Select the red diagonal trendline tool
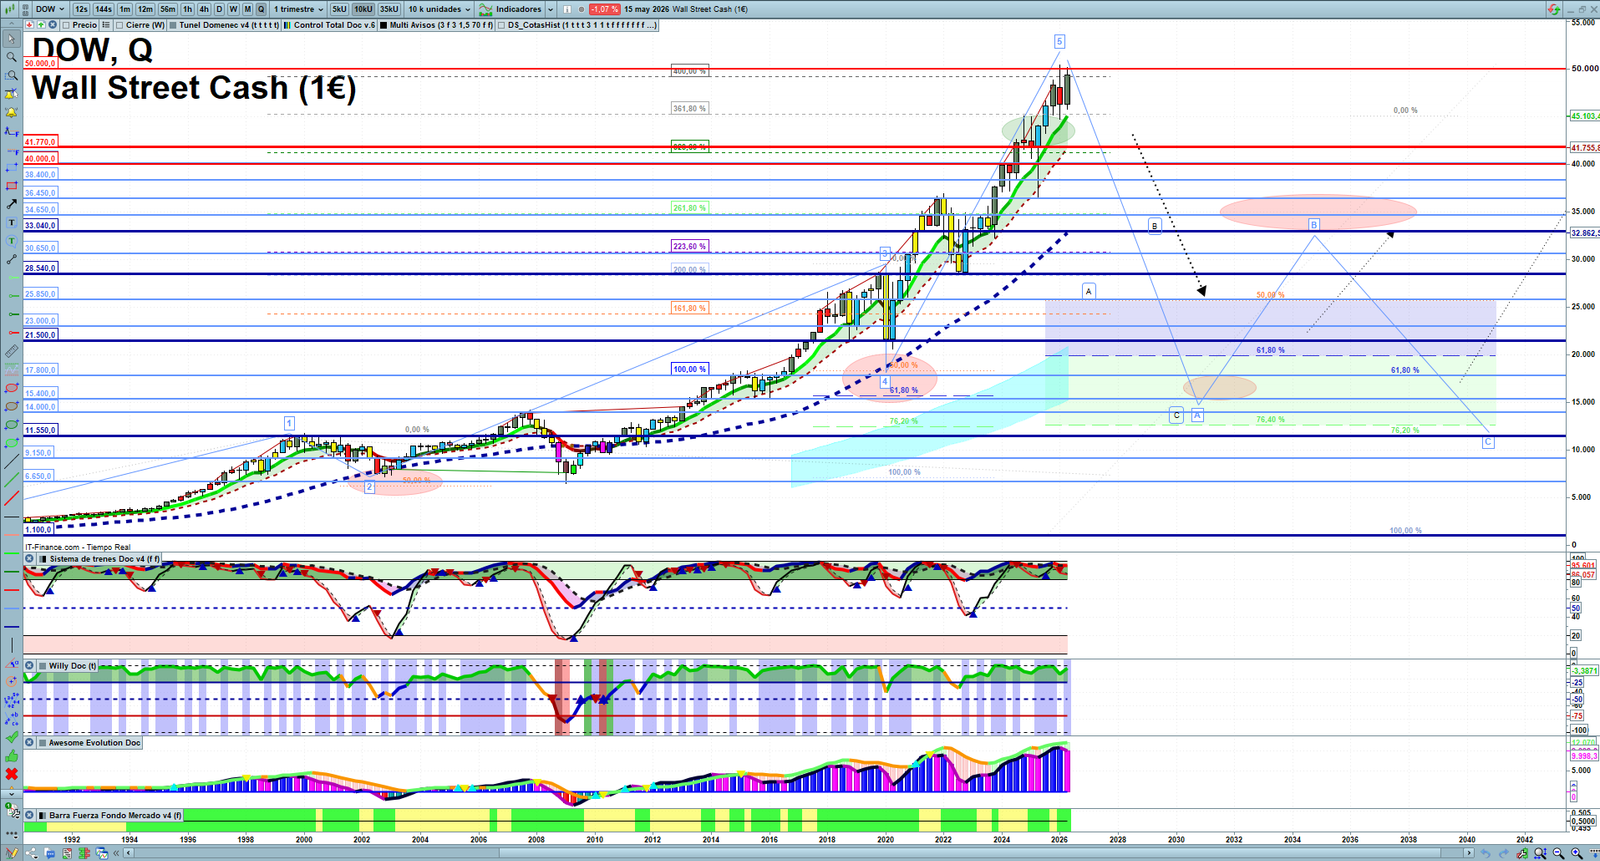This screenshot has height=861, width=1600. (x=12, y=497)
